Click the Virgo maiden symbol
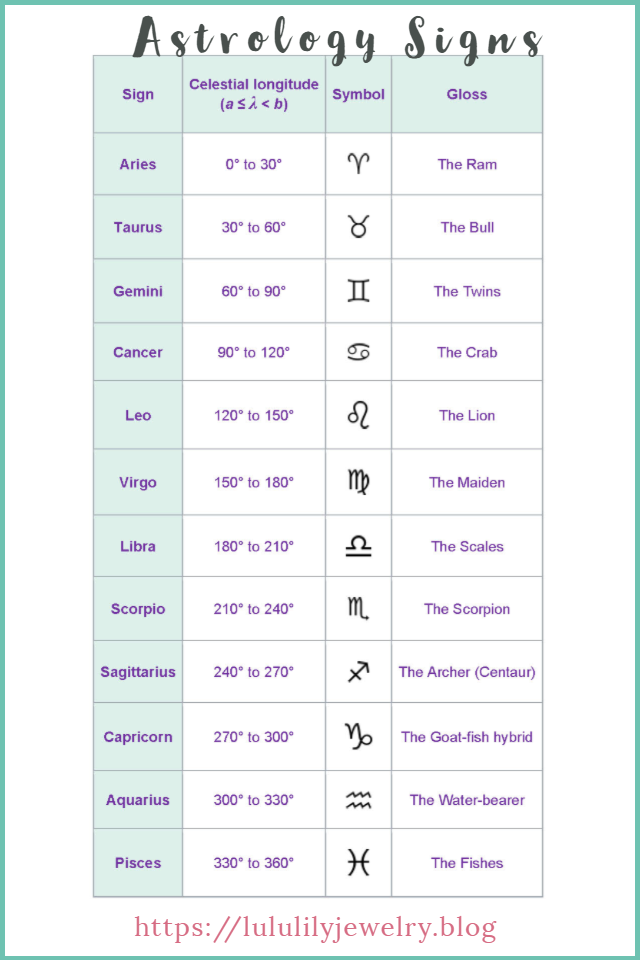This screenshot has height=960, width=640. (x=358, y=482)
